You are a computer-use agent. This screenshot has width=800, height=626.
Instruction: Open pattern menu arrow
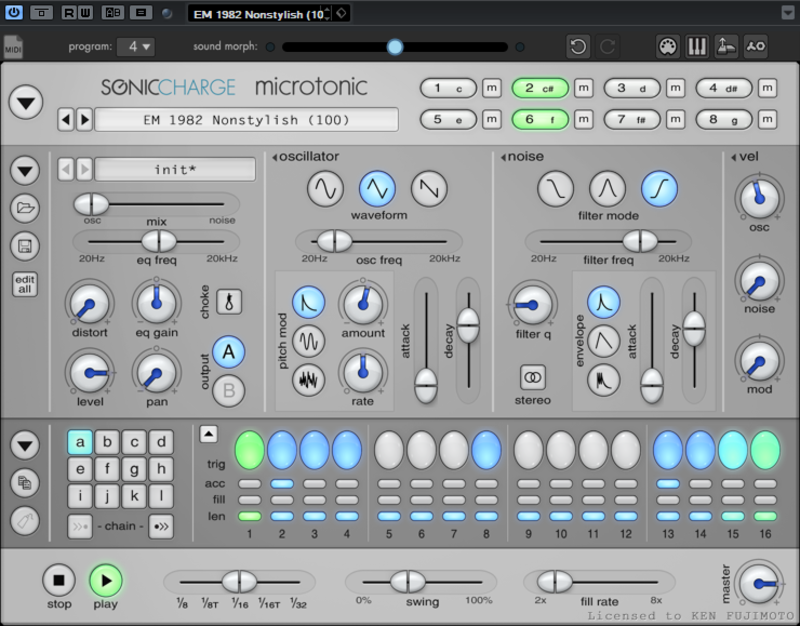coord(25,445)
